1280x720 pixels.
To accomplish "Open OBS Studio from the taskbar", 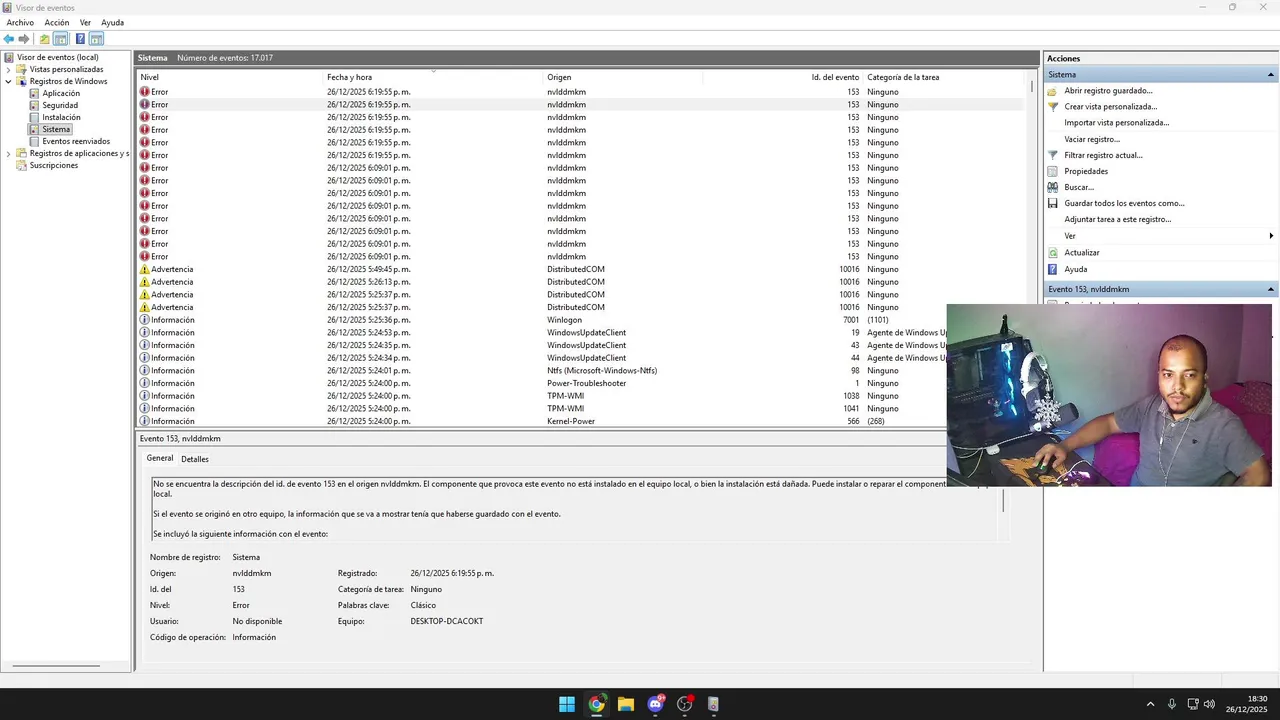I will tap(685, 704).
